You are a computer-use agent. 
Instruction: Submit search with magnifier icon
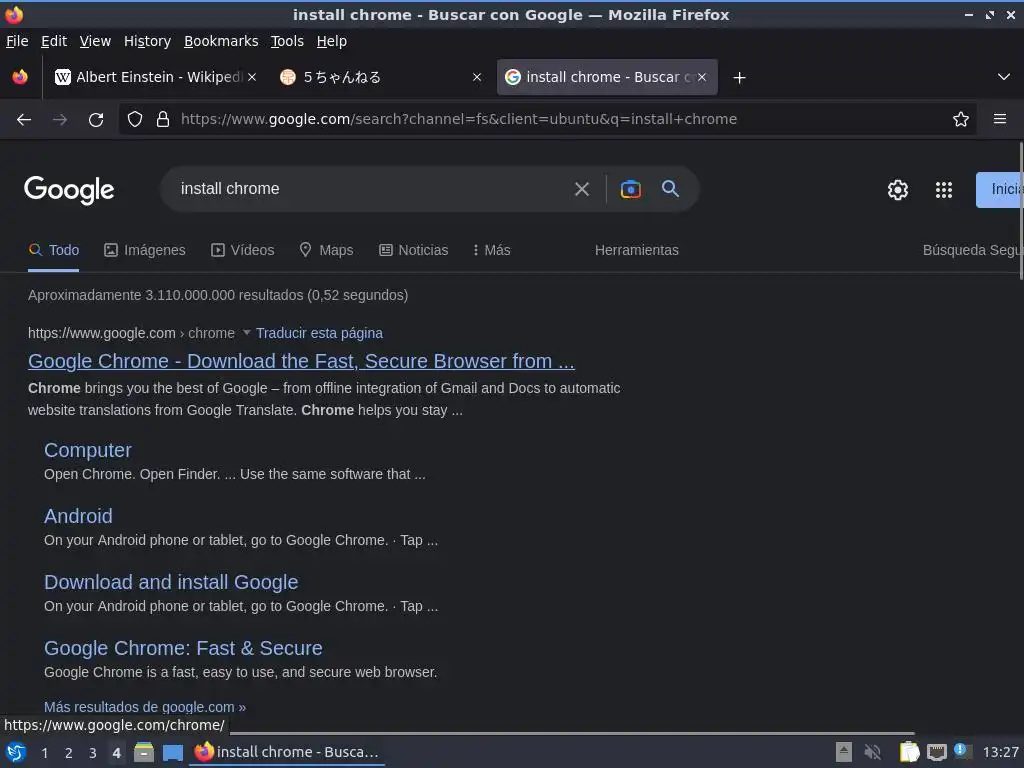tap(671, 189)
